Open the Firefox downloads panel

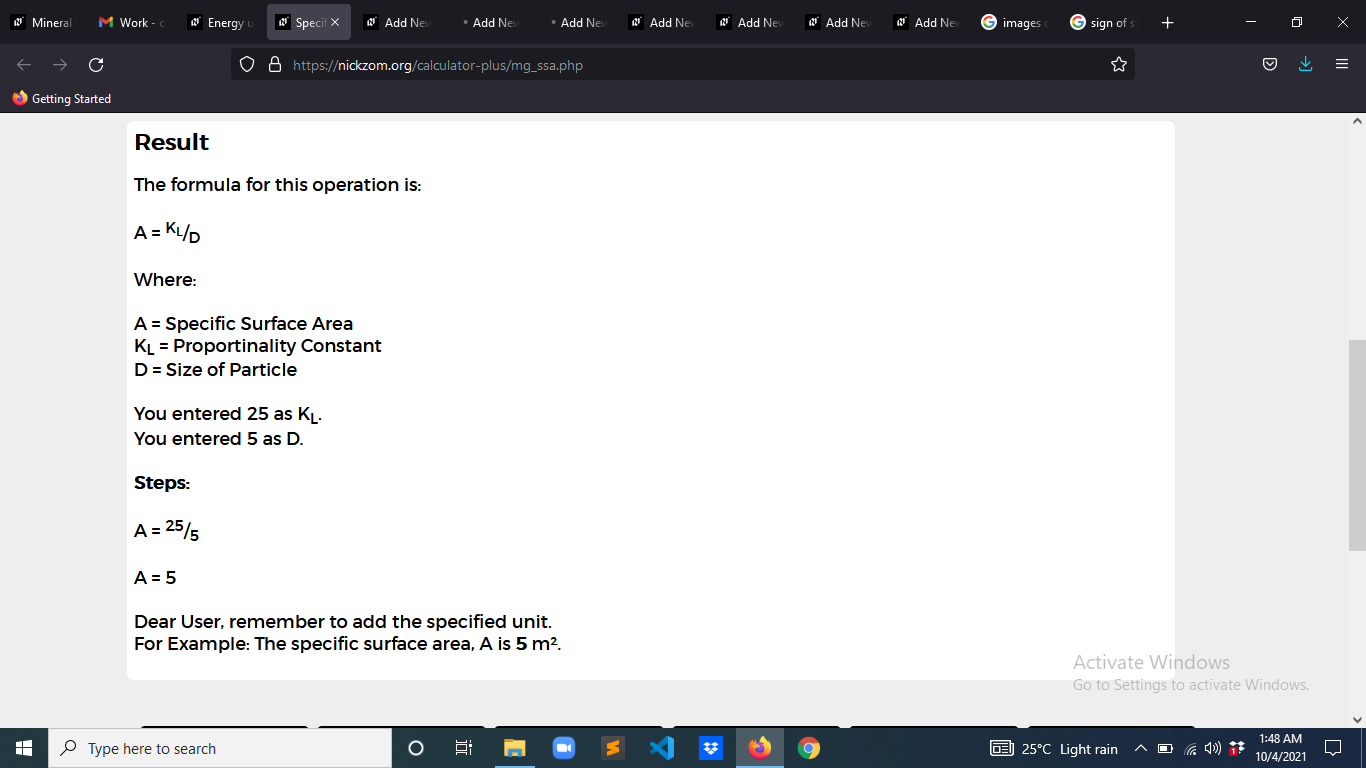(1305, 65)
